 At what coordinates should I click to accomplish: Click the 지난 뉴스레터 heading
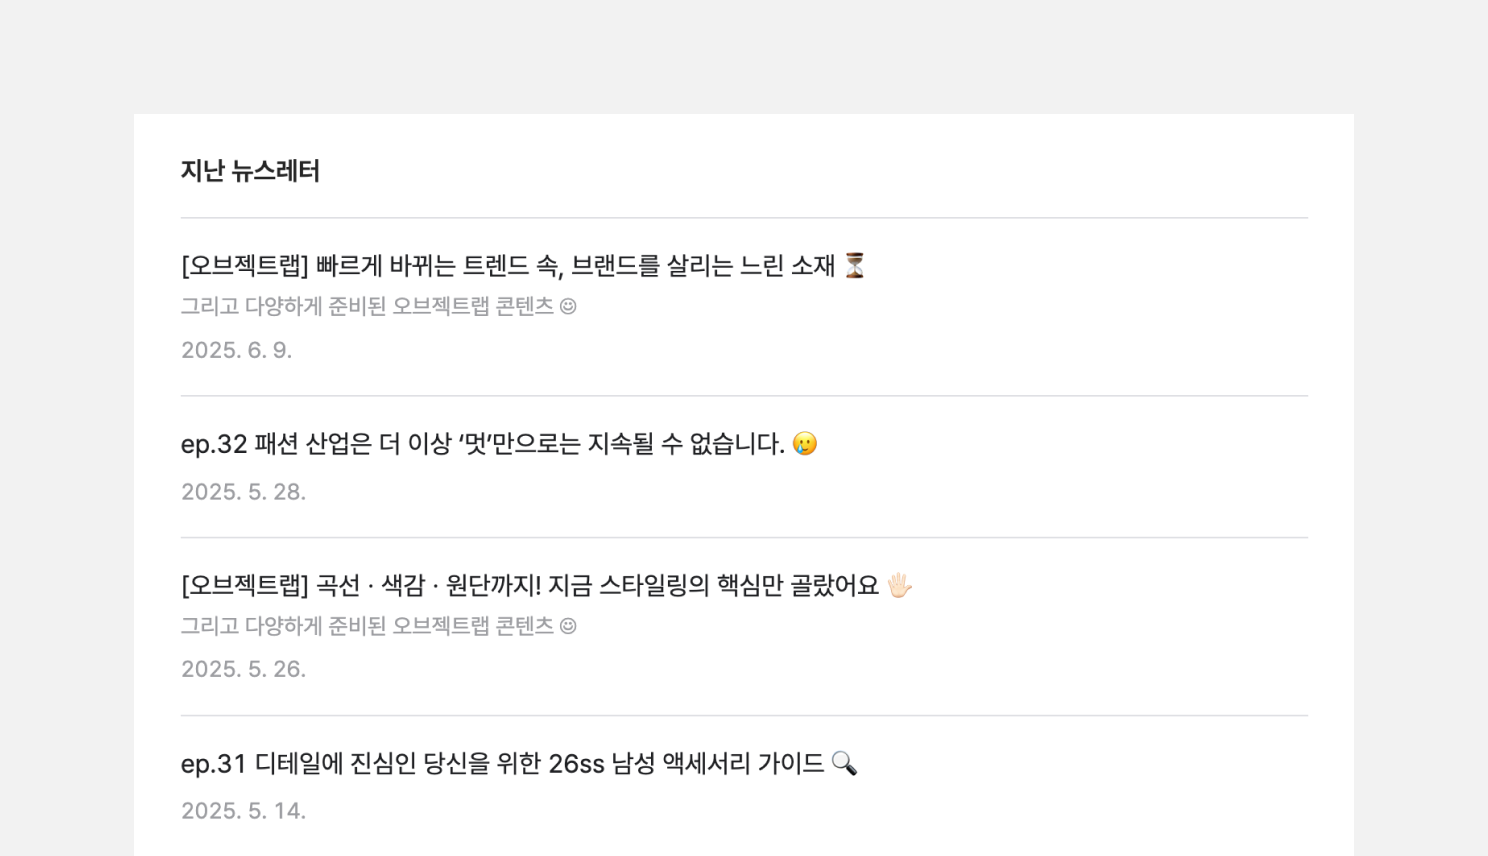click(x=250, y=171)
